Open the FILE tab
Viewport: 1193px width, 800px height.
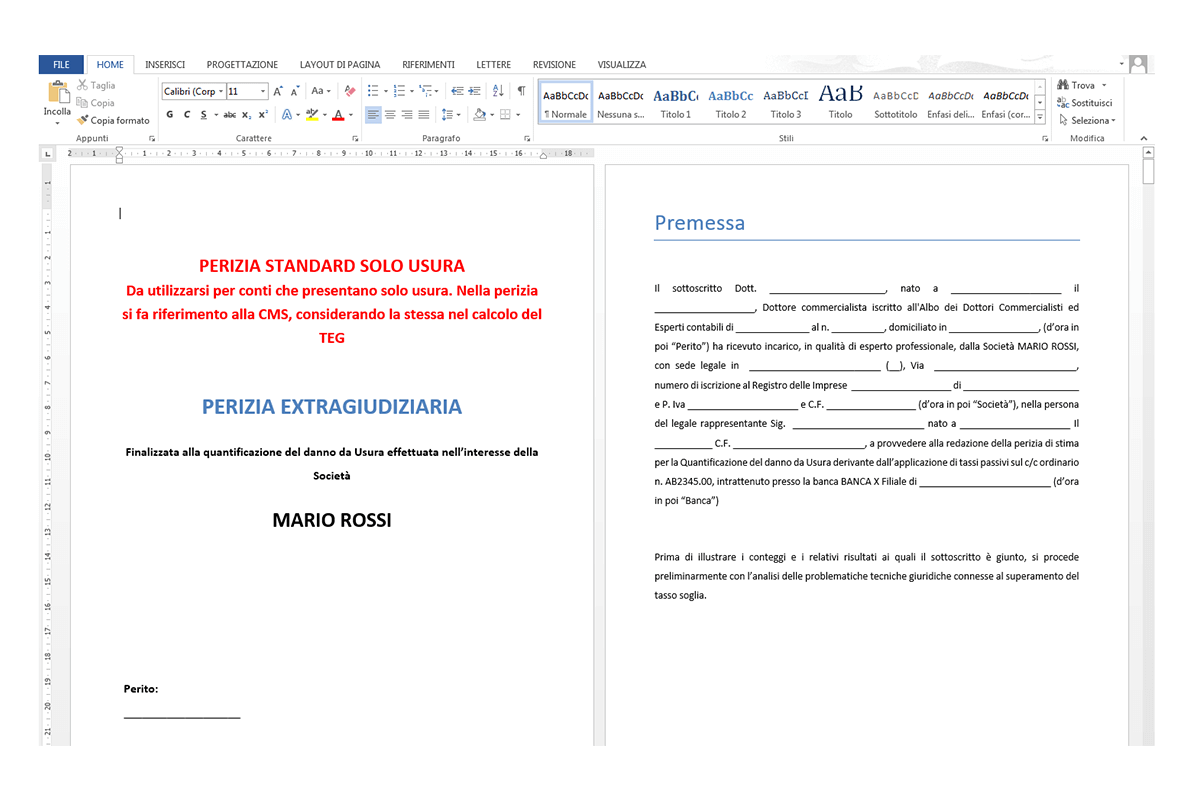pyautogui.click(x=62, y=65)
